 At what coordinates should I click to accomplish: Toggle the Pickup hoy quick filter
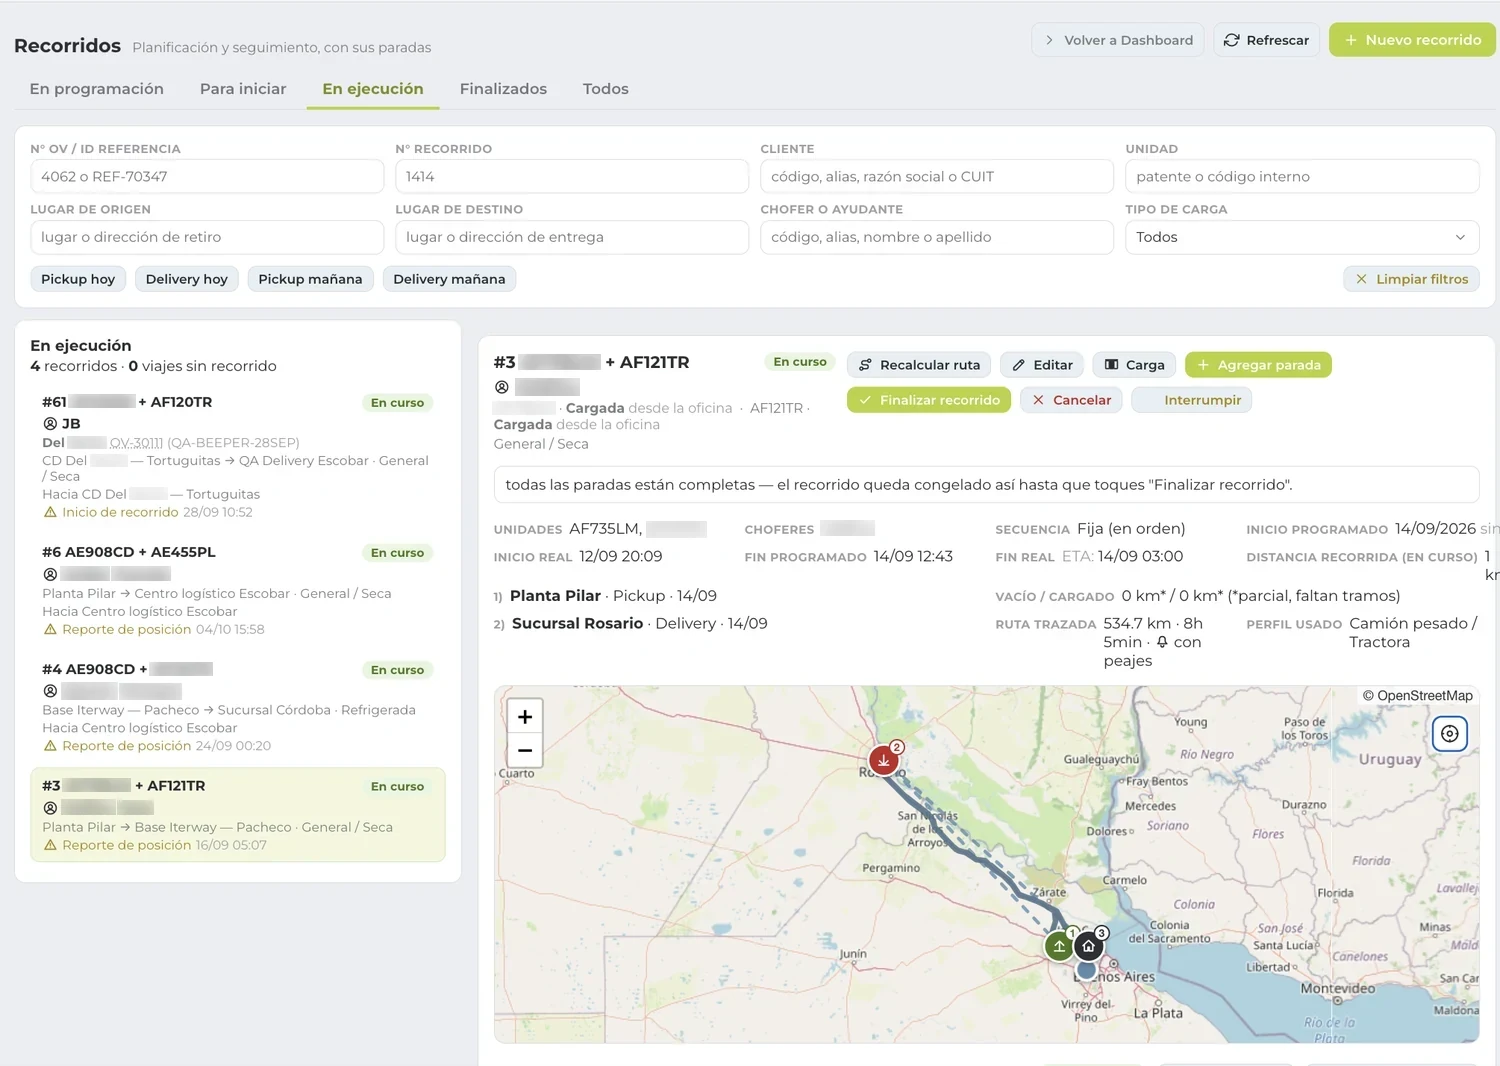point(78,279)
